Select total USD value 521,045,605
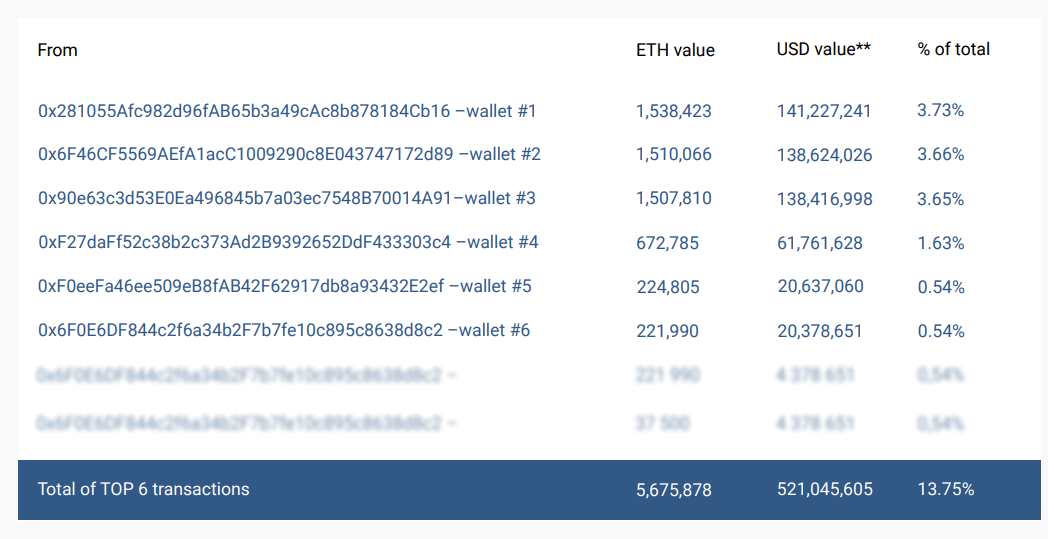This screenshot has width=1048, height=539. coord(825,490)
